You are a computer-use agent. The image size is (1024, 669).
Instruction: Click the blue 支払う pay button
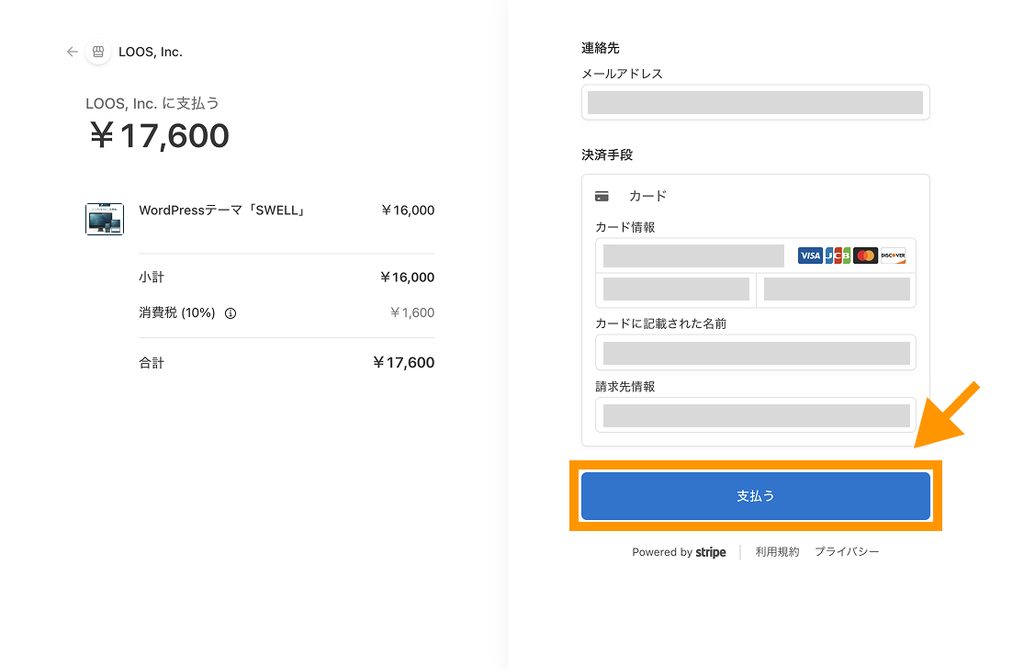pyautogui.click(x=756, y=496)
